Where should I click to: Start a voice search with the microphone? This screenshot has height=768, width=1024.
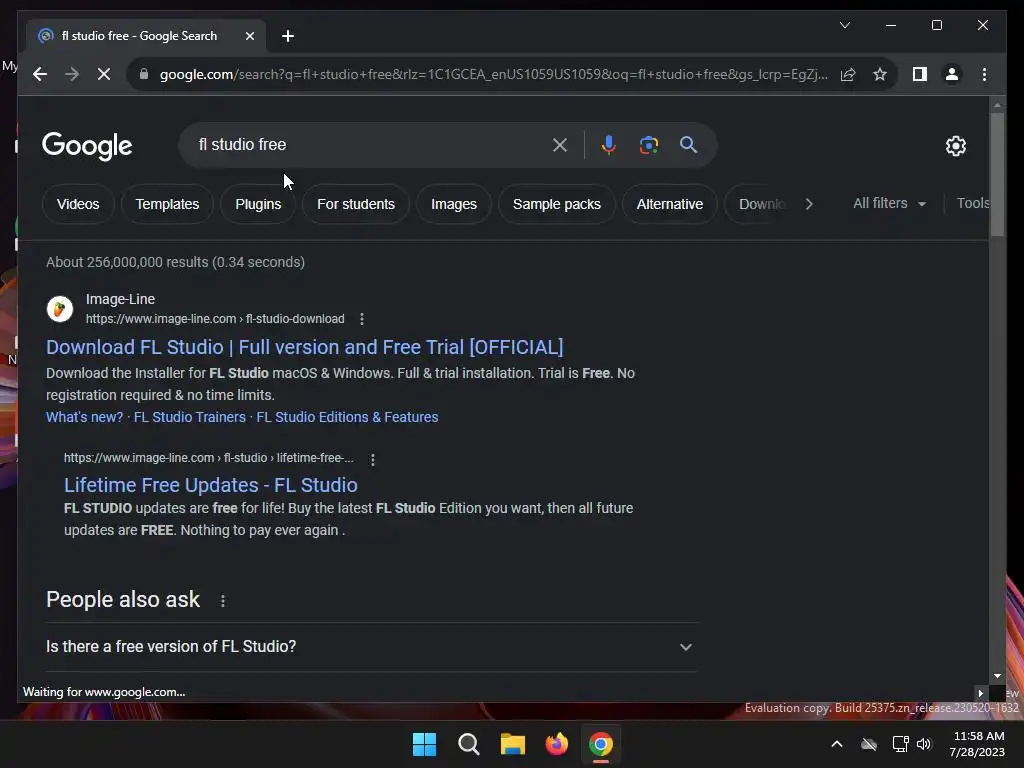click(609, 145)
